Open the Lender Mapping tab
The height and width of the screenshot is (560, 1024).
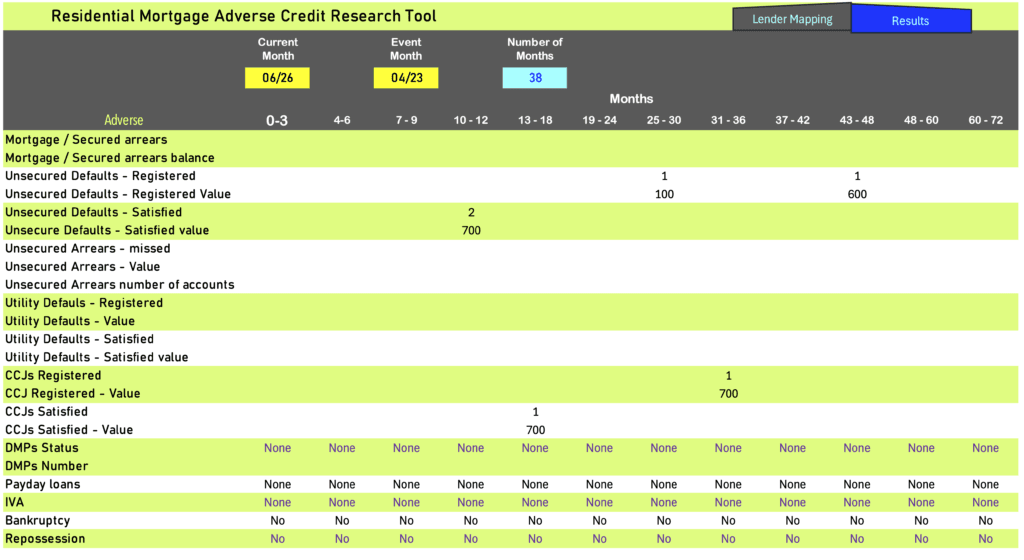(x=792, y=19)
